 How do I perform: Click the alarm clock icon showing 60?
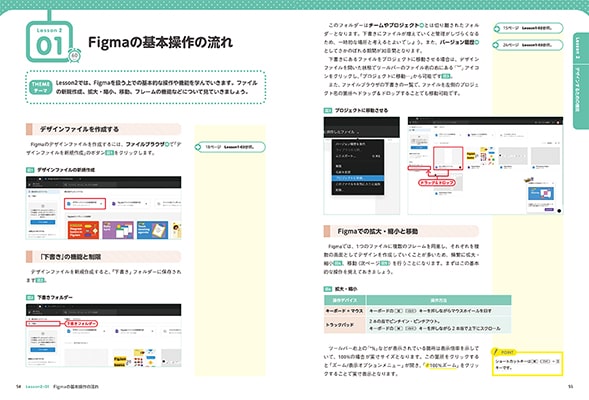74,56
